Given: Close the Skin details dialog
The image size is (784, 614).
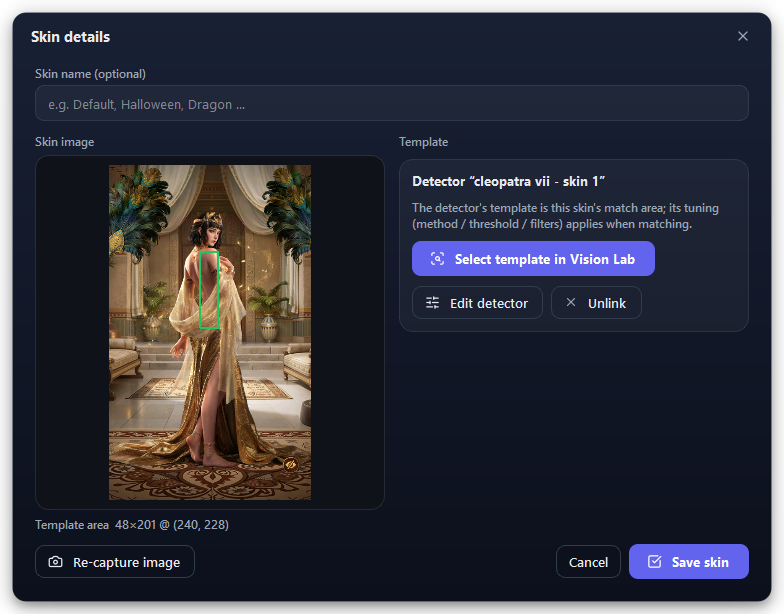Looking at the screenshot, I should (742, 36).
